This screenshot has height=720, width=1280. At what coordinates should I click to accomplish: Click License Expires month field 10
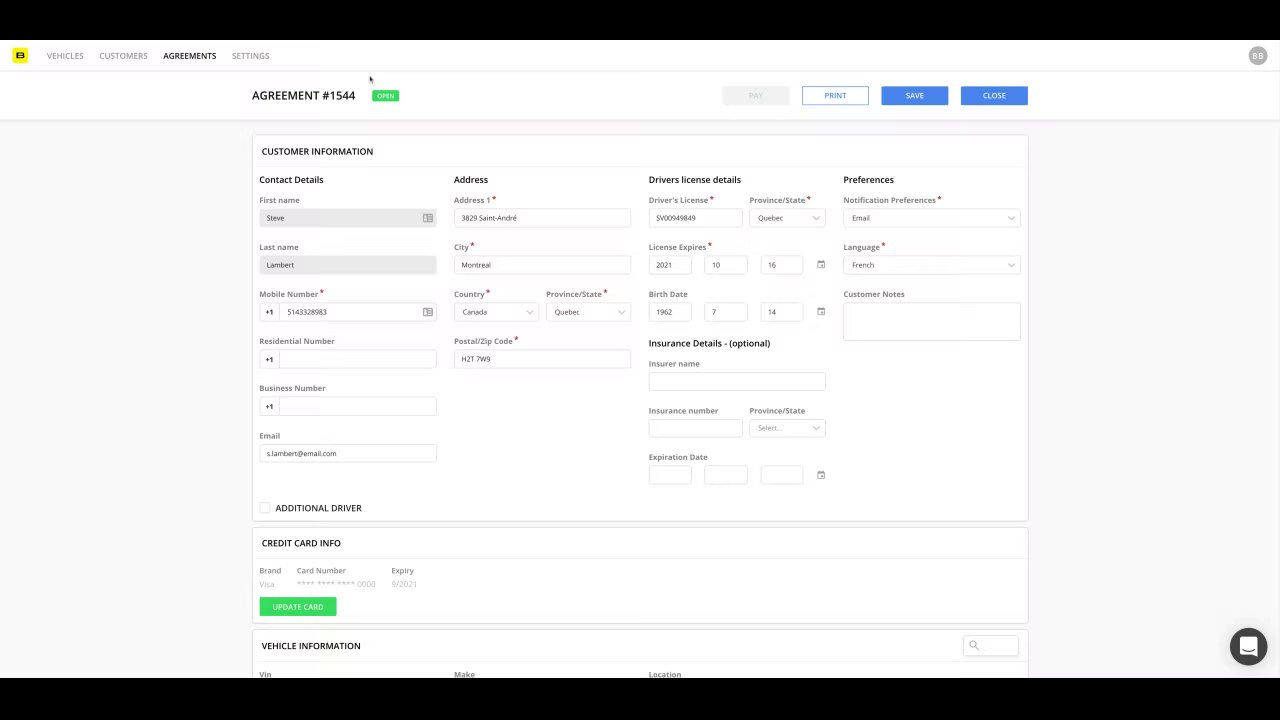tap(726, 265)
